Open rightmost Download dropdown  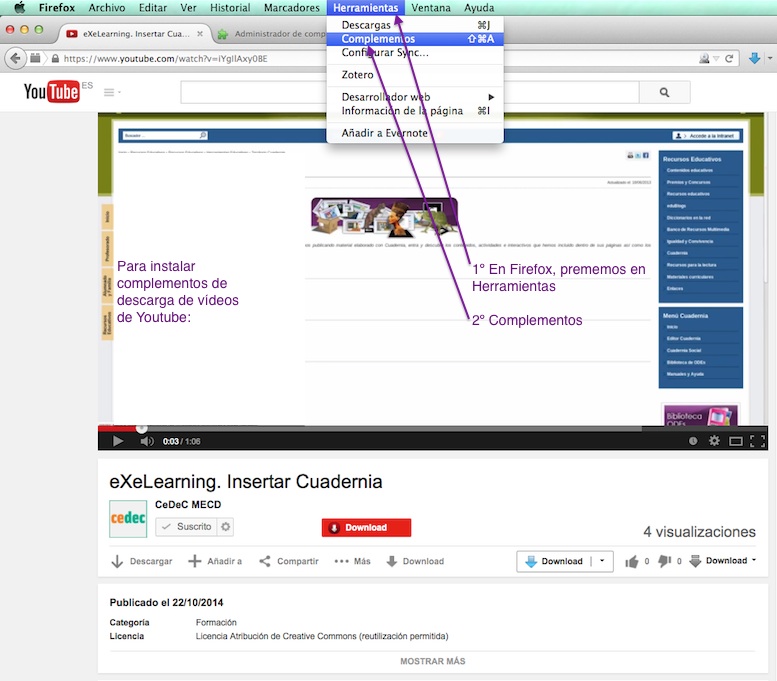[x=723, y=561]
